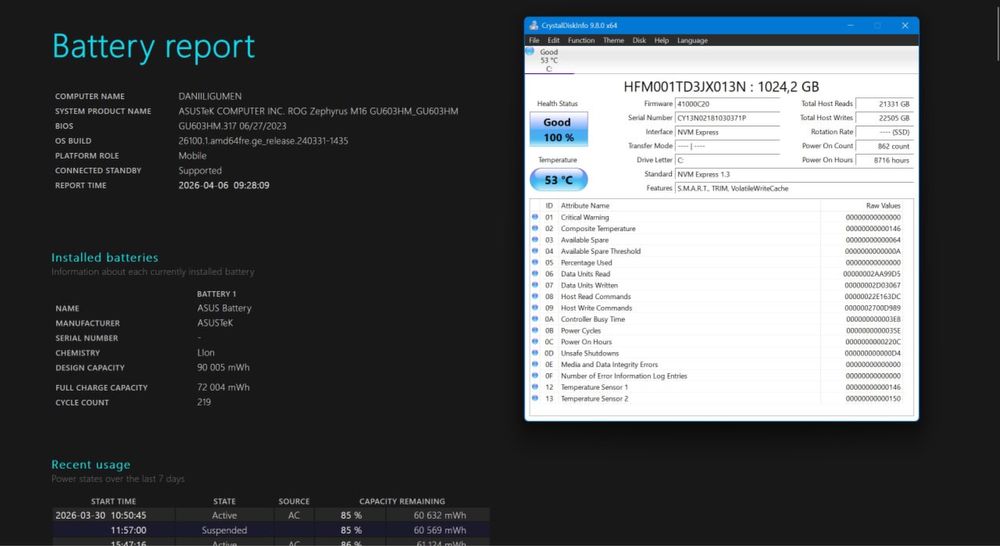This screenshot has width=1000, height=546.
Task: Click the Power On Hours value 8716 hours
Action: (x=884, y=160)
